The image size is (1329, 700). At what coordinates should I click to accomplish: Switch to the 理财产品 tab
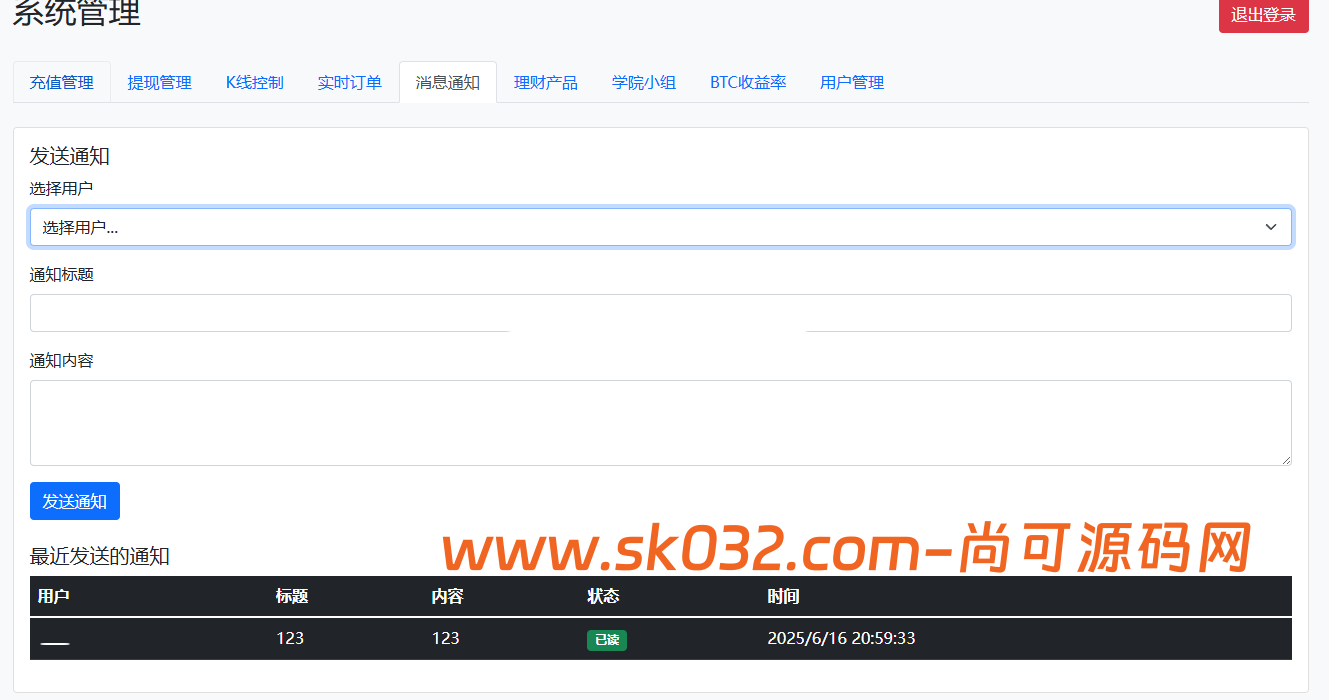pyautogui.click(x=545, y=82)
